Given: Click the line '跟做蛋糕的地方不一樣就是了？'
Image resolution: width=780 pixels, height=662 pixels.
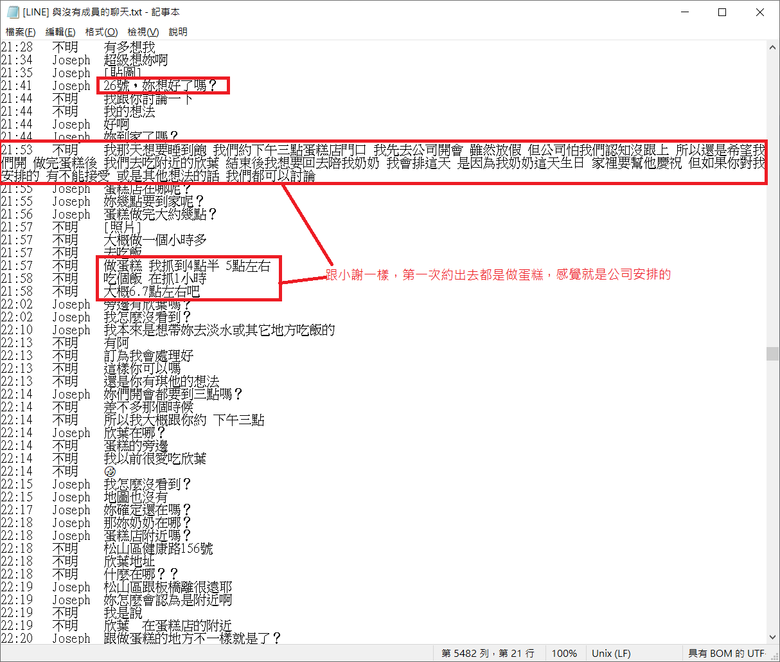Looking at the screenshot, I should (193, 638).
